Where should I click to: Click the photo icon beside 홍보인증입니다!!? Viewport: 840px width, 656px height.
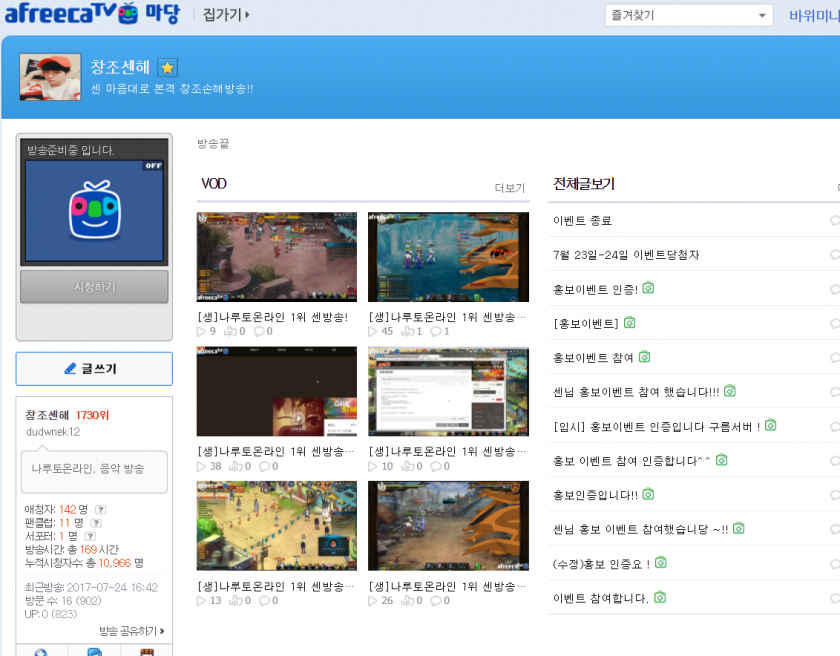click(648, 494)
